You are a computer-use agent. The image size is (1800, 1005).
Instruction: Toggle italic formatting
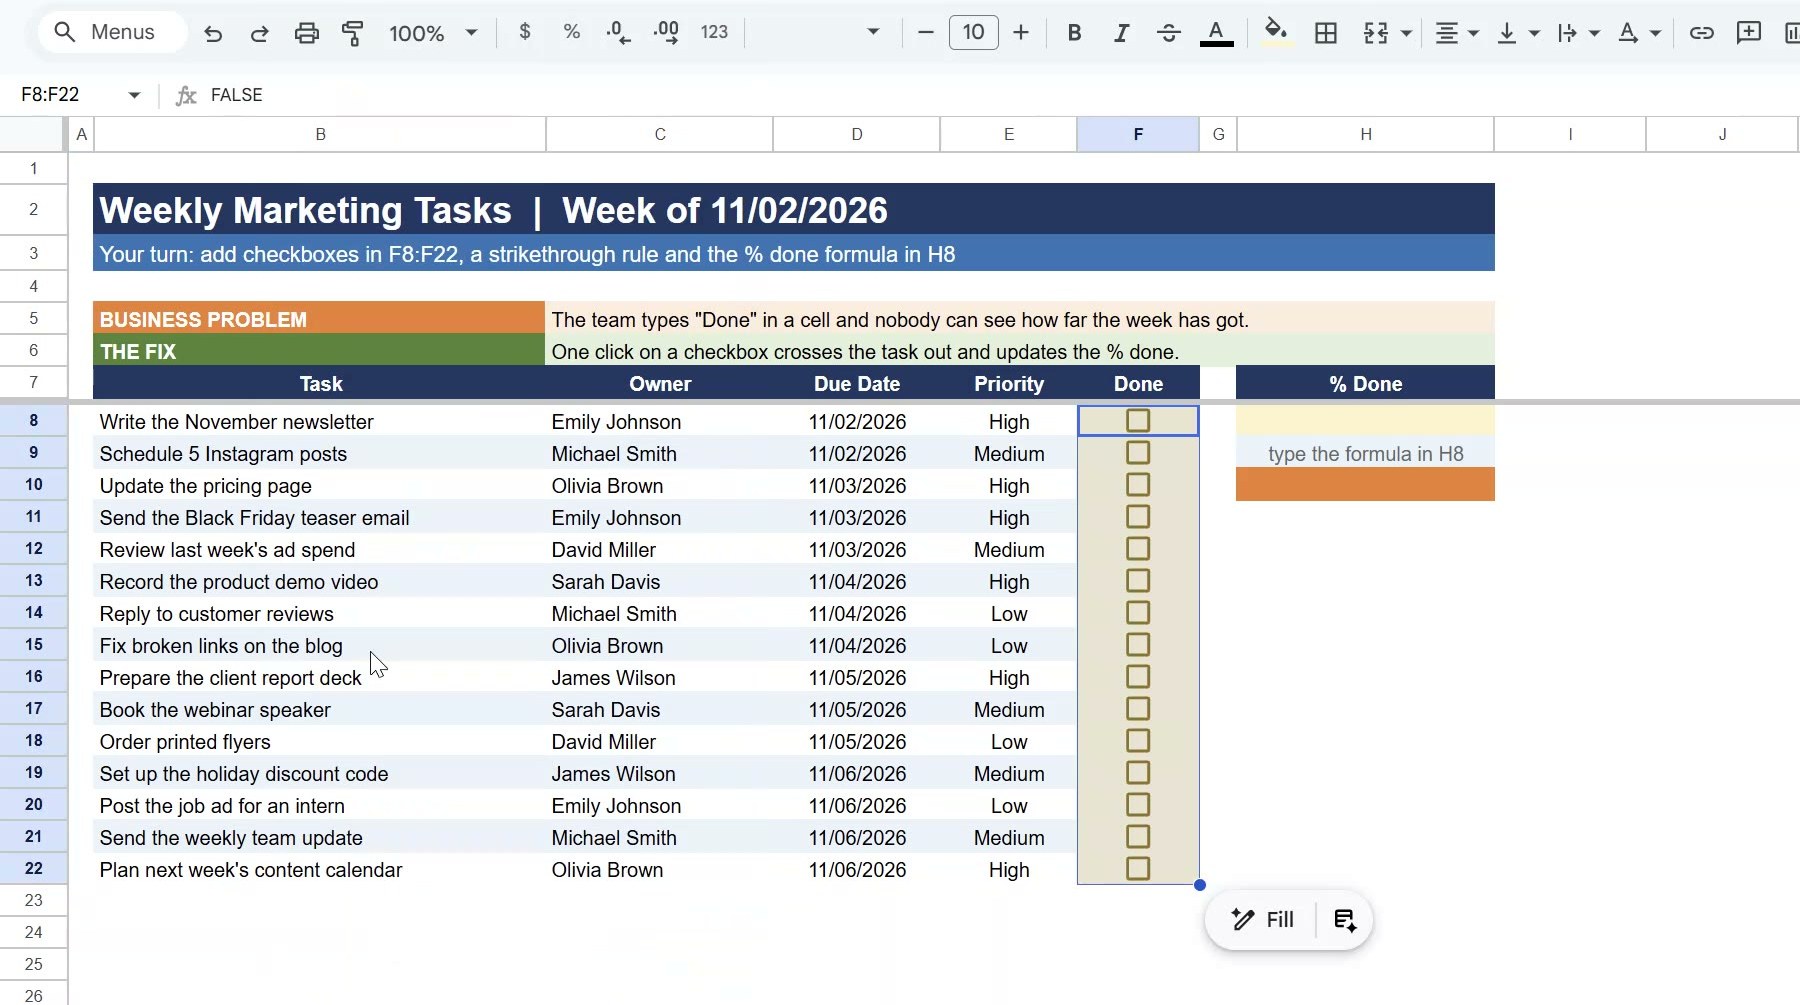click(x=1121, y=33)
